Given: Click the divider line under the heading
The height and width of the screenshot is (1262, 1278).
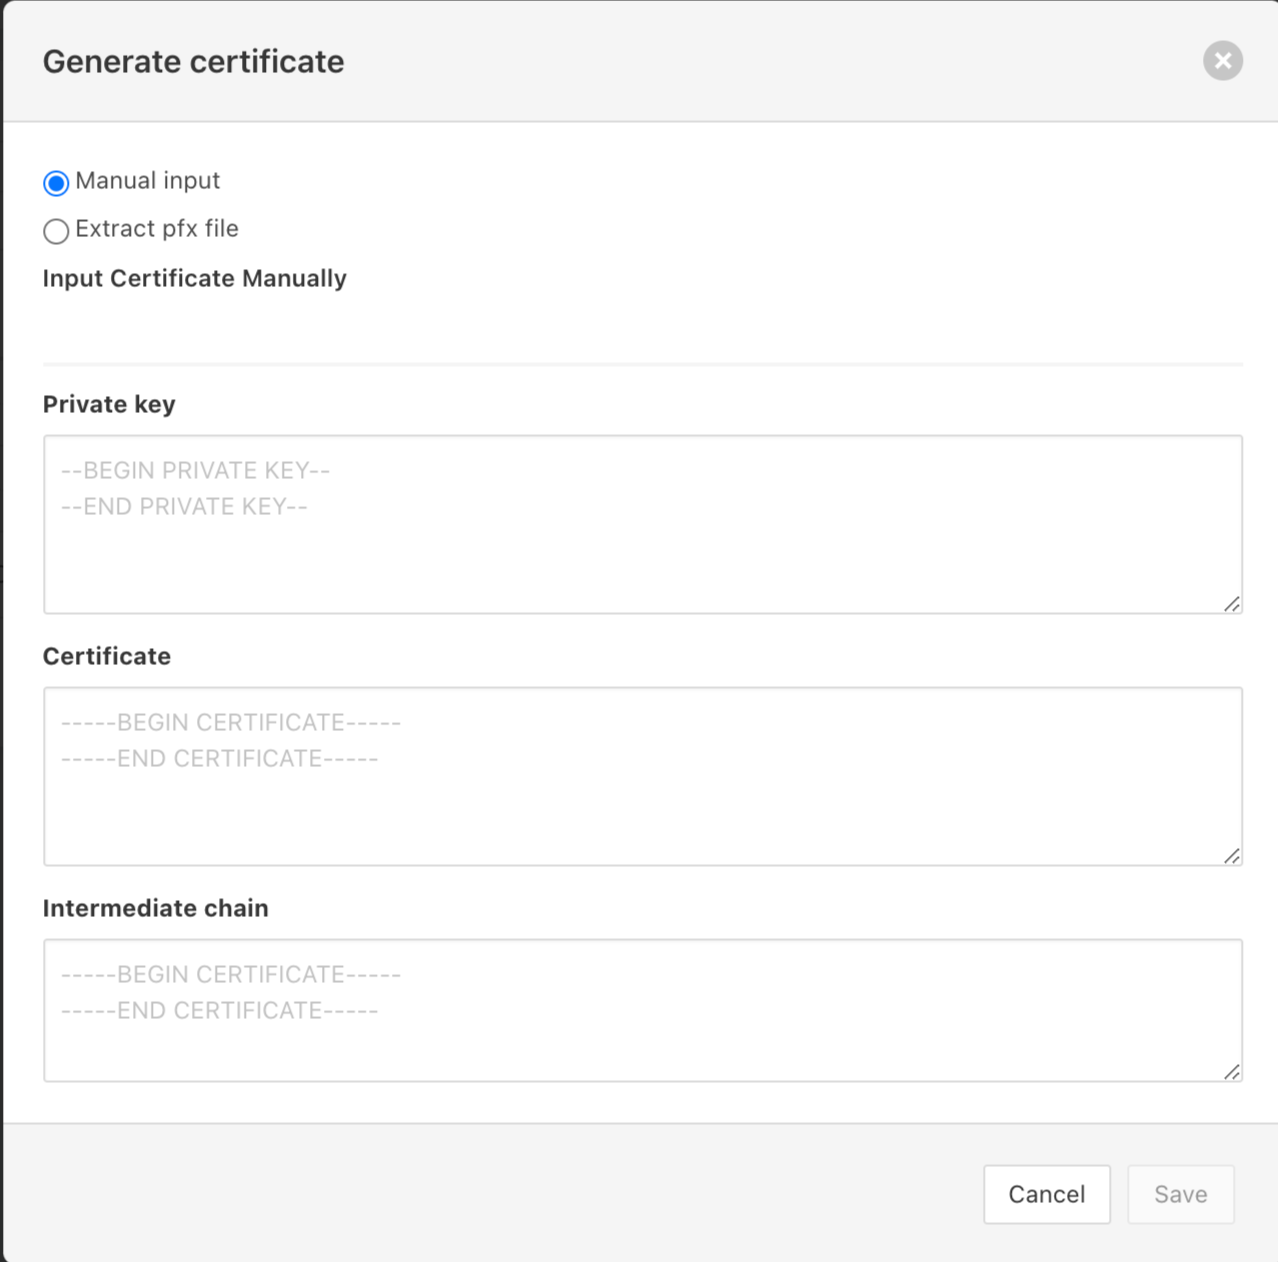Looking at the screenshot, I should tap(642, 364).
